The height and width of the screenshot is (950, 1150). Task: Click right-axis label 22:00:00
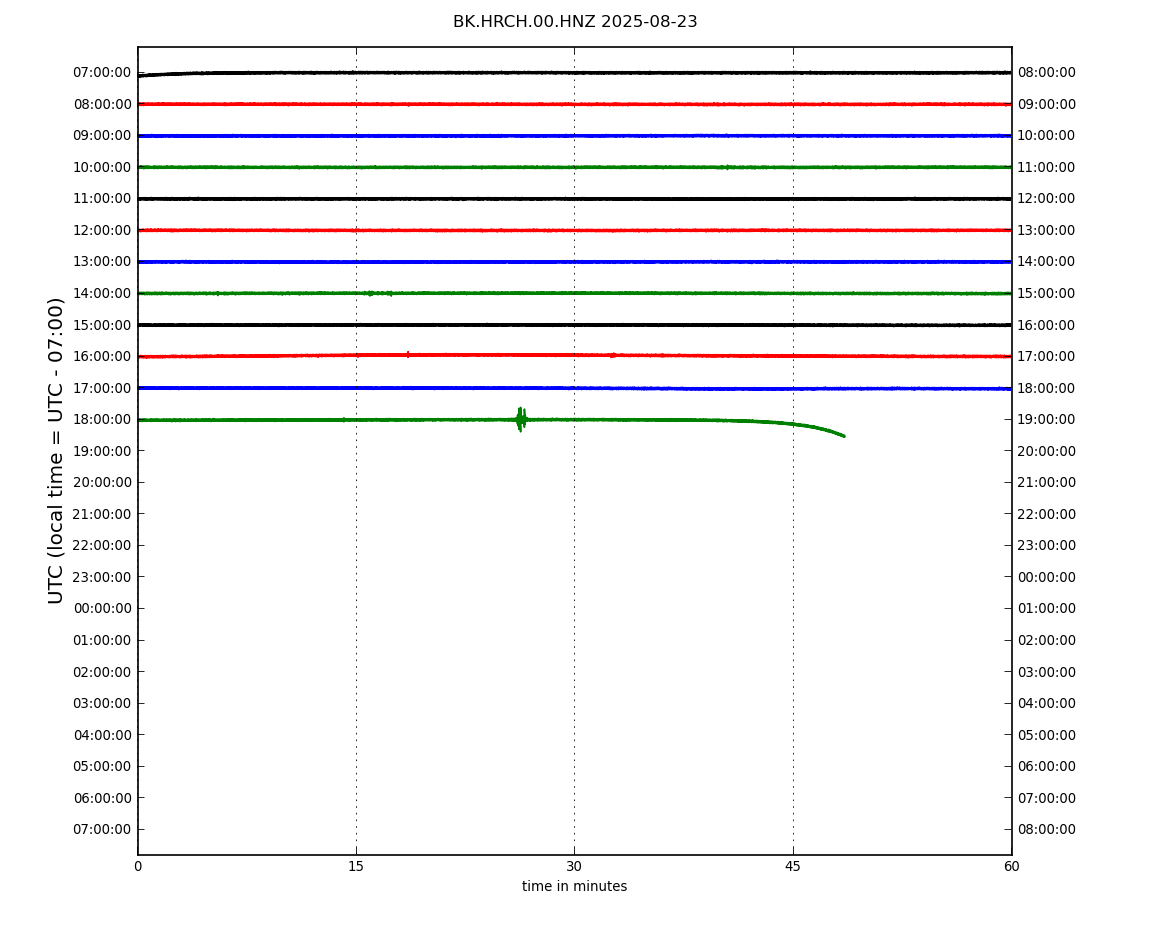click(1047, 514)
